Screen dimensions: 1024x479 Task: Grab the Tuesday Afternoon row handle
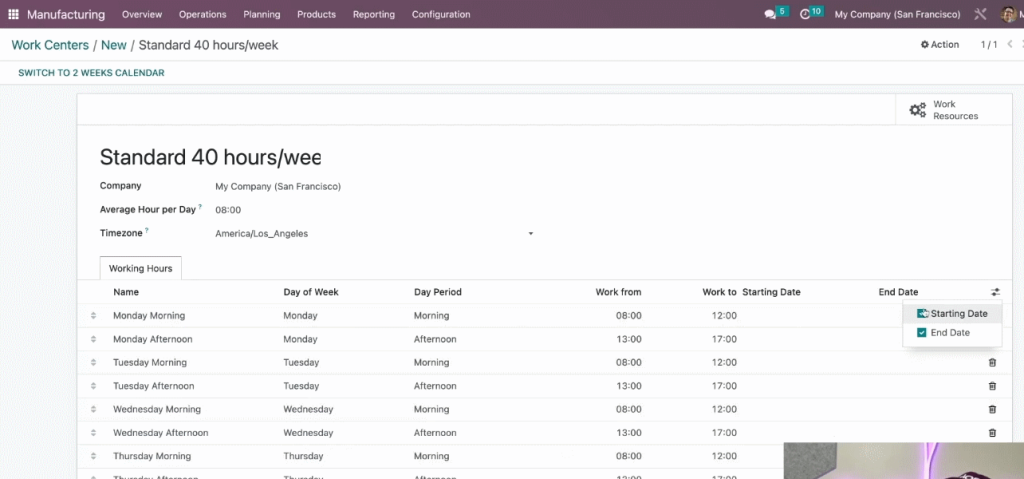click(93, 386)
